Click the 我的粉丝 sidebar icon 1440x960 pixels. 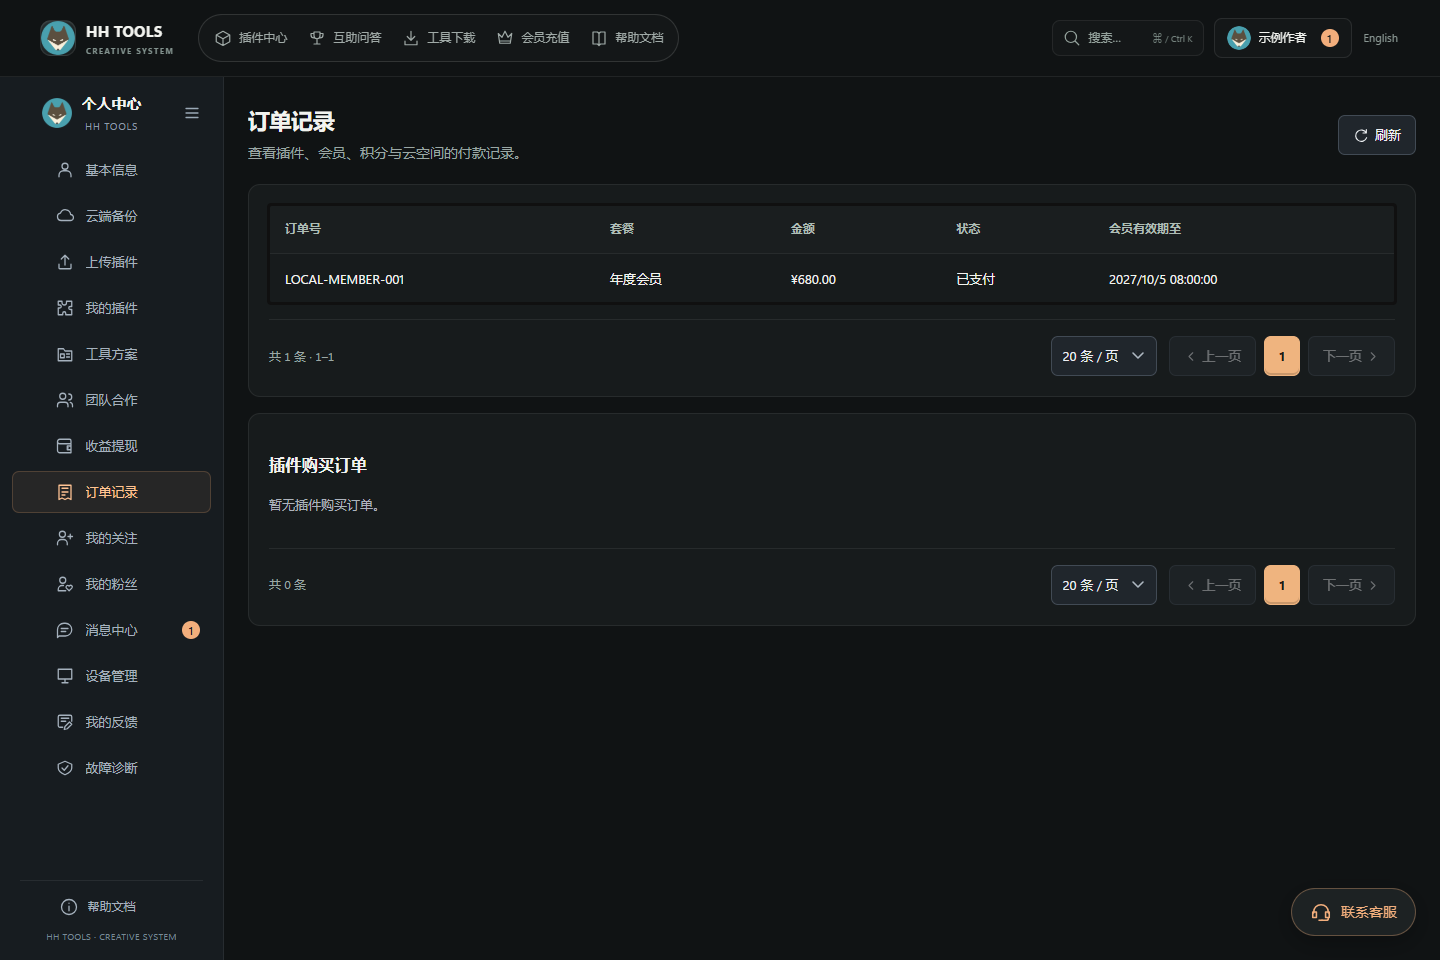coord(65,584)
